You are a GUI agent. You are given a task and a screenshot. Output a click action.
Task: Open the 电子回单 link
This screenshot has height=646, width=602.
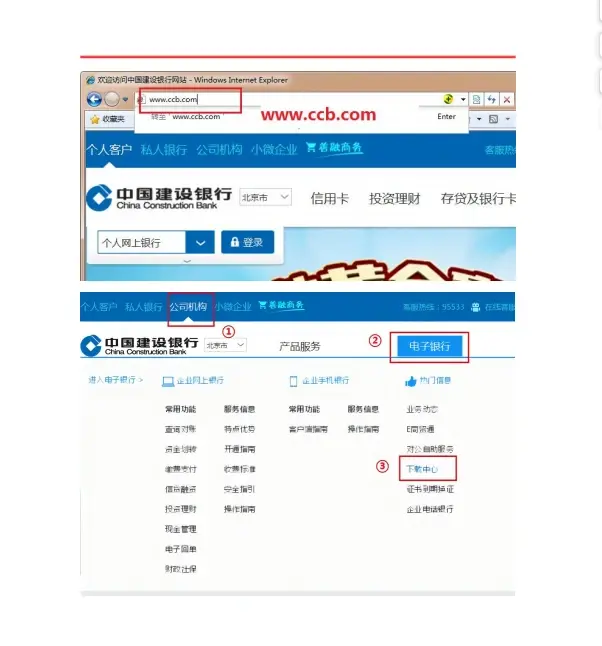[x=180, y=549]
